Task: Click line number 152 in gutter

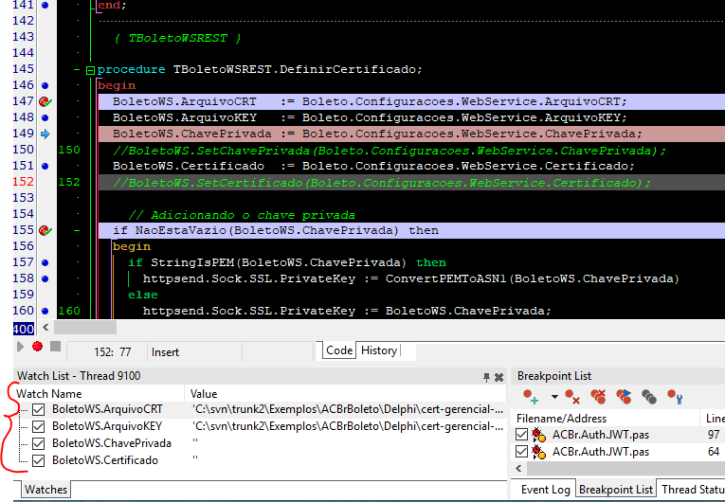Action: [x=23, y=182]
